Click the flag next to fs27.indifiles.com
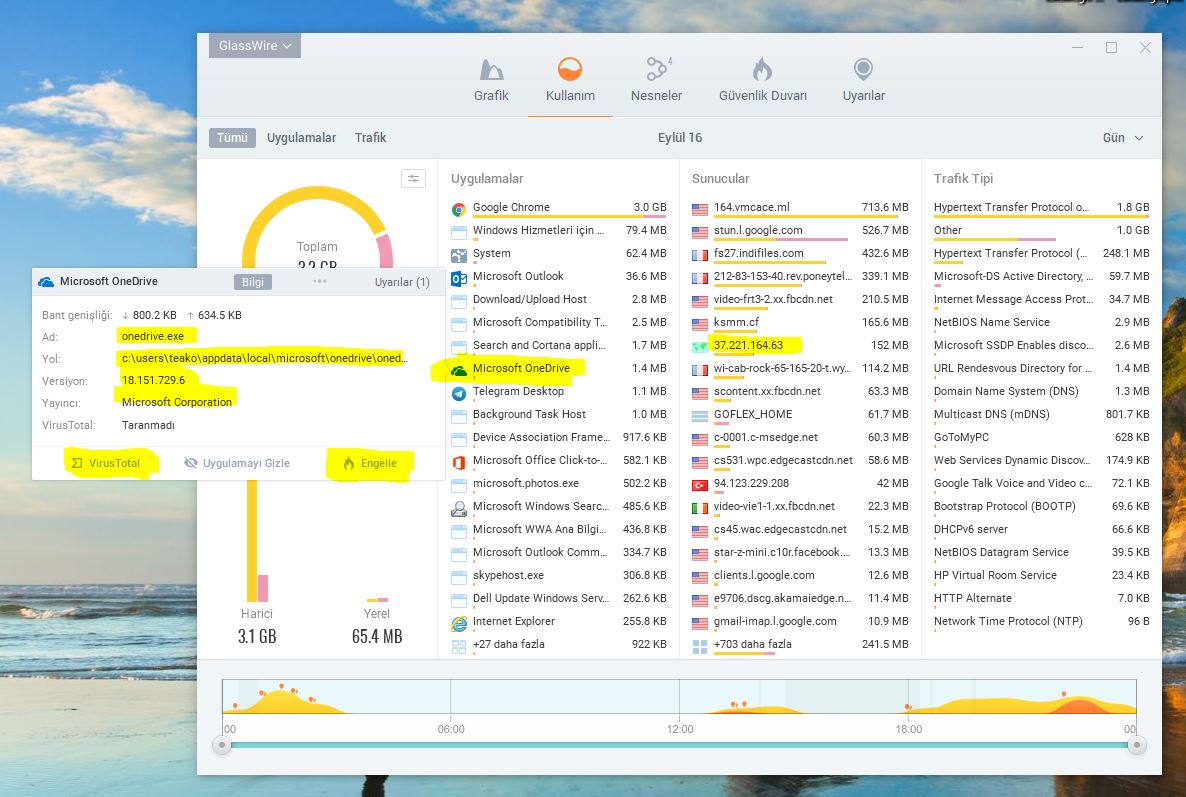This screenshot has width=1186, height=797. coord(700,256)
